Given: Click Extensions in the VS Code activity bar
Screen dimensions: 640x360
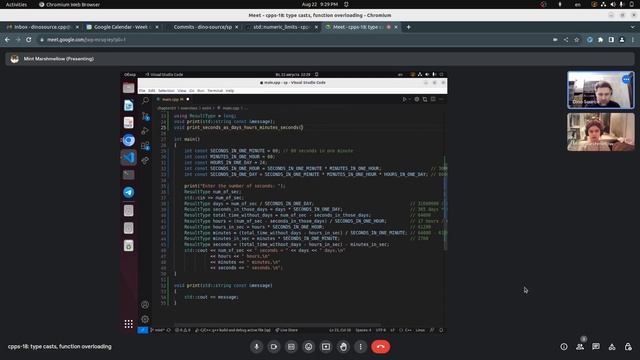Looking at the screenshot, I should [145, 146].
